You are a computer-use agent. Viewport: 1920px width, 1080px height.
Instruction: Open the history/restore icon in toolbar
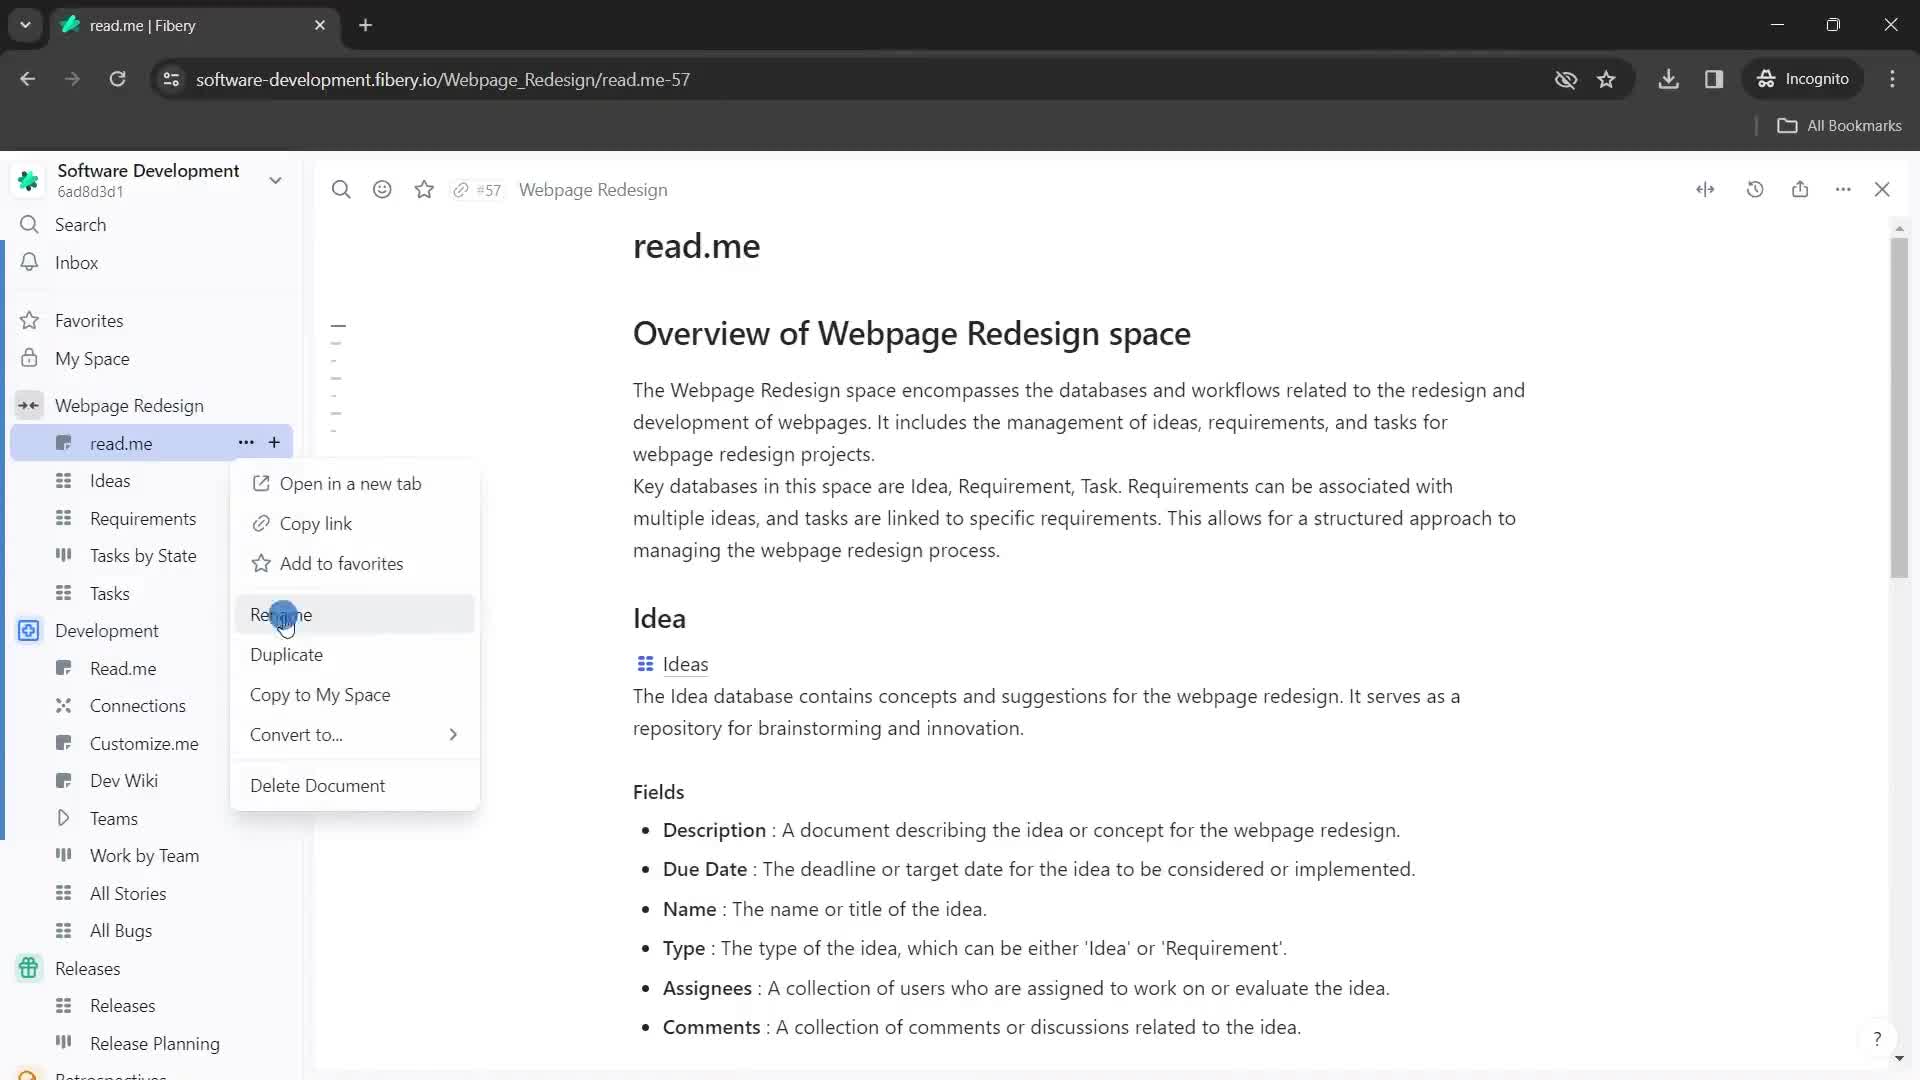point(1756,190)
